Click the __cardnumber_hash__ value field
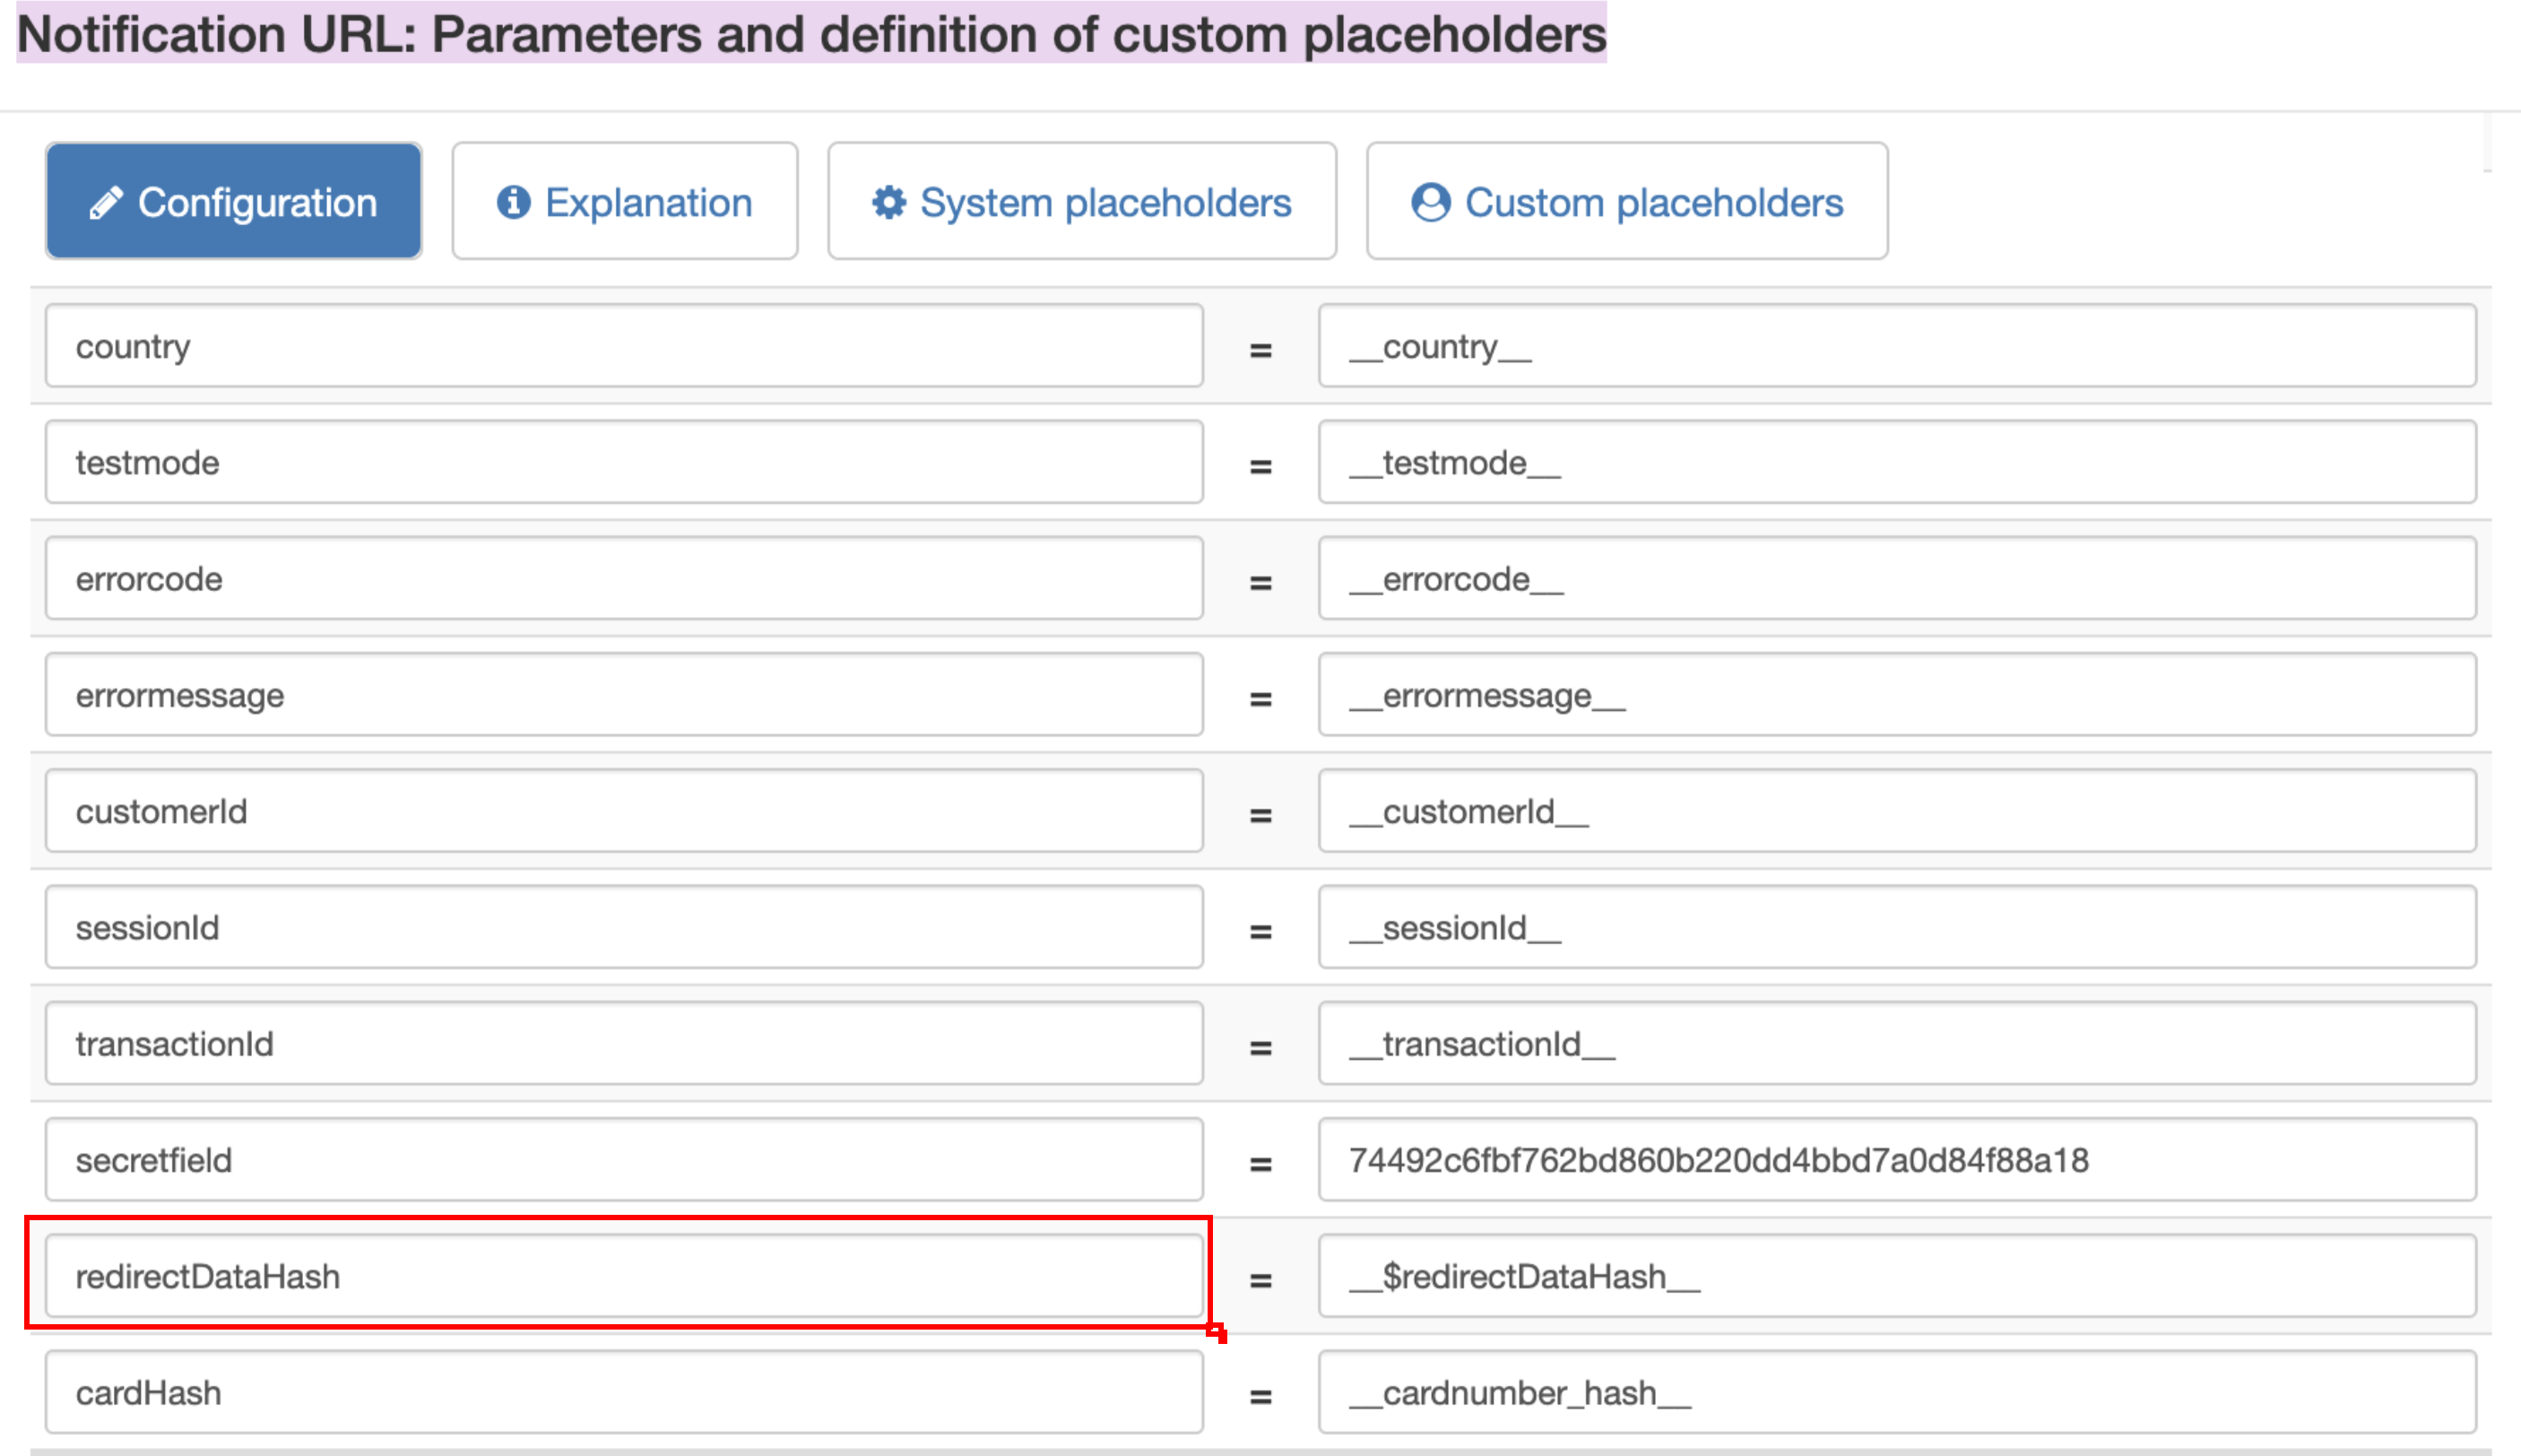Screen dimensions: 2521x1456 (1896, 1393)
